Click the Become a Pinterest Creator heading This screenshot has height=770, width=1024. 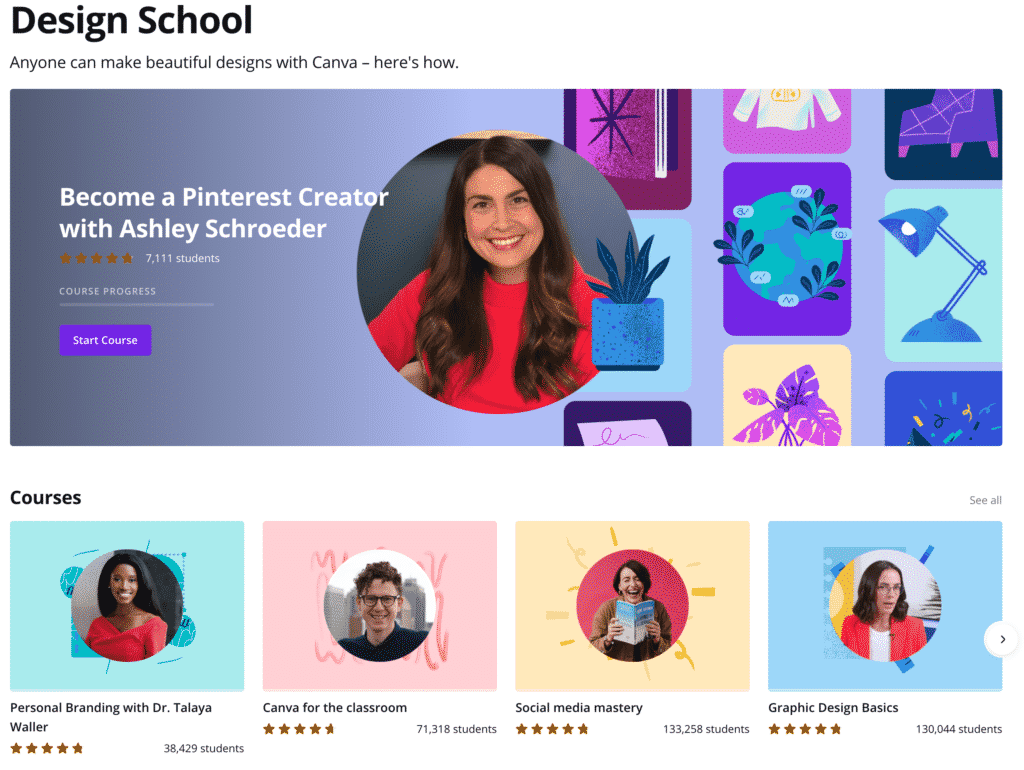[x=223, y=213]
